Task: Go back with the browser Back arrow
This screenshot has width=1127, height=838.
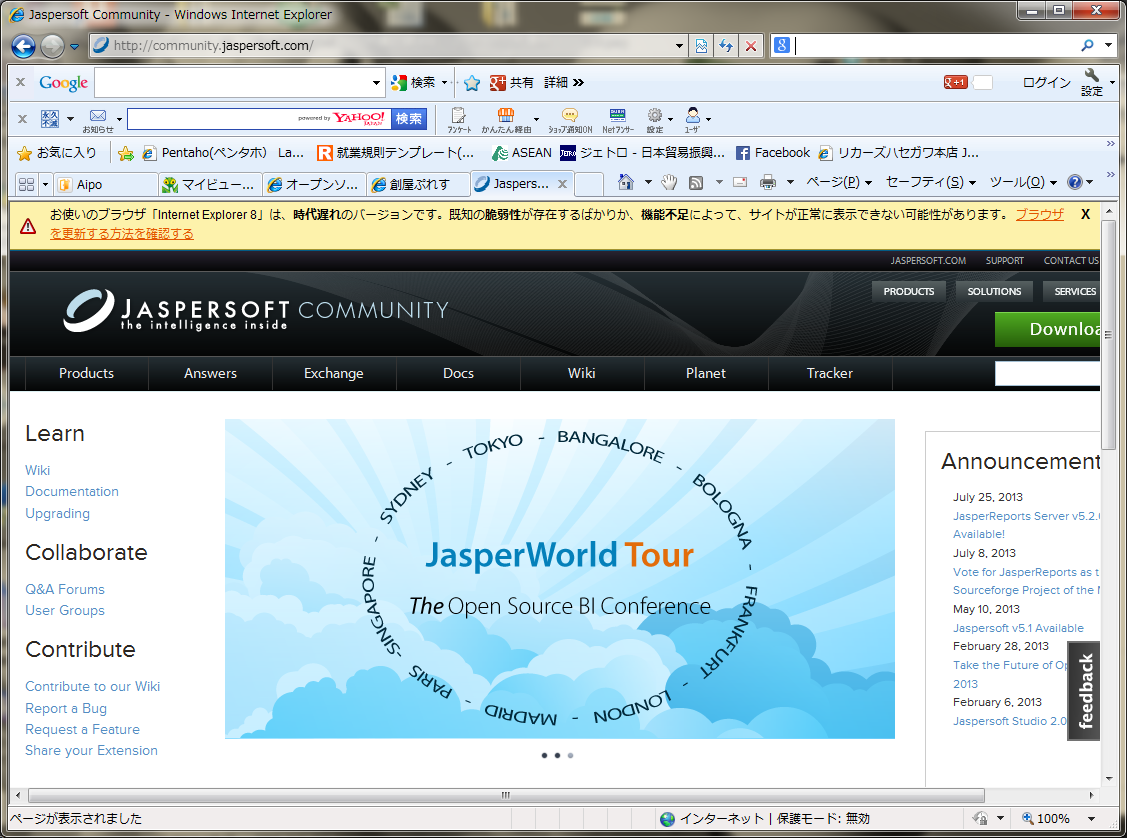Action: 23,47
